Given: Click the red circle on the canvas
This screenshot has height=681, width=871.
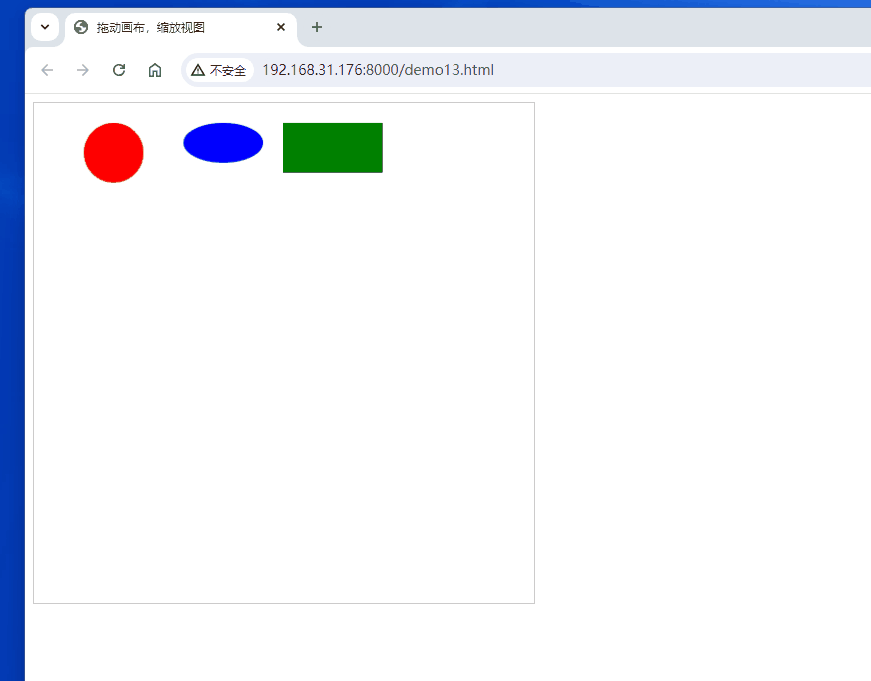Looking at the screenshot, I should coord(114,153).
